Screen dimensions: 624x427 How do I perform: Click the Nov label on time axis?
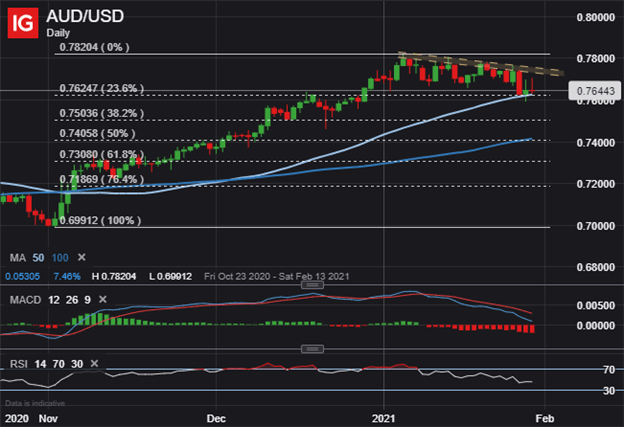point(48,419)
